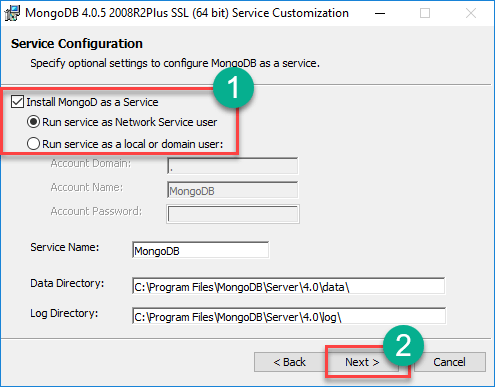
Task: Click the Service Configuration heading
Action: click(77, 44)
